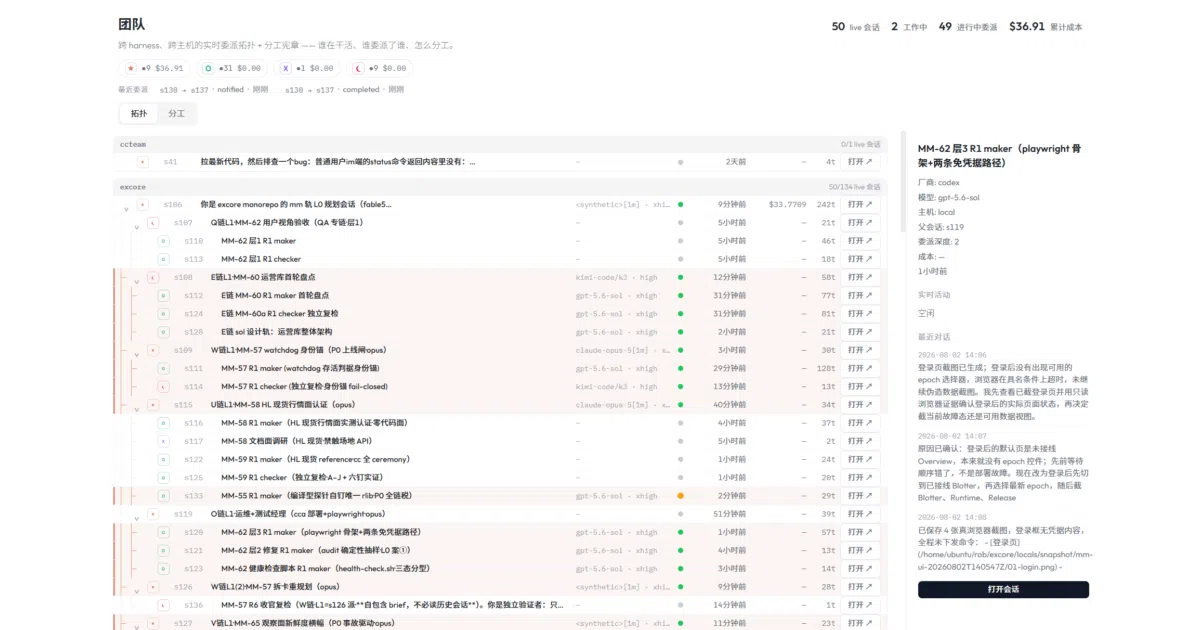Click the 's130 → s137 · completed' delegation entry
The width and height of the screenshot is (1200, 630).
point(344,90)
